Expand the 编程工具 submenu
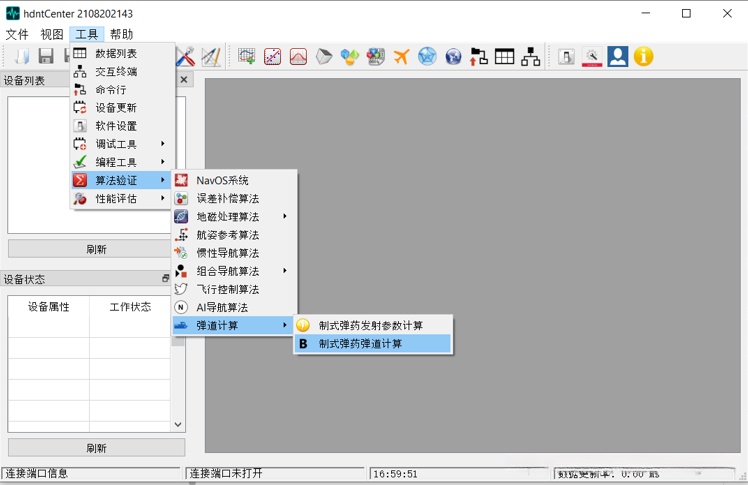The width and height of the screenshot is (748, 485). tap(123, 162)
